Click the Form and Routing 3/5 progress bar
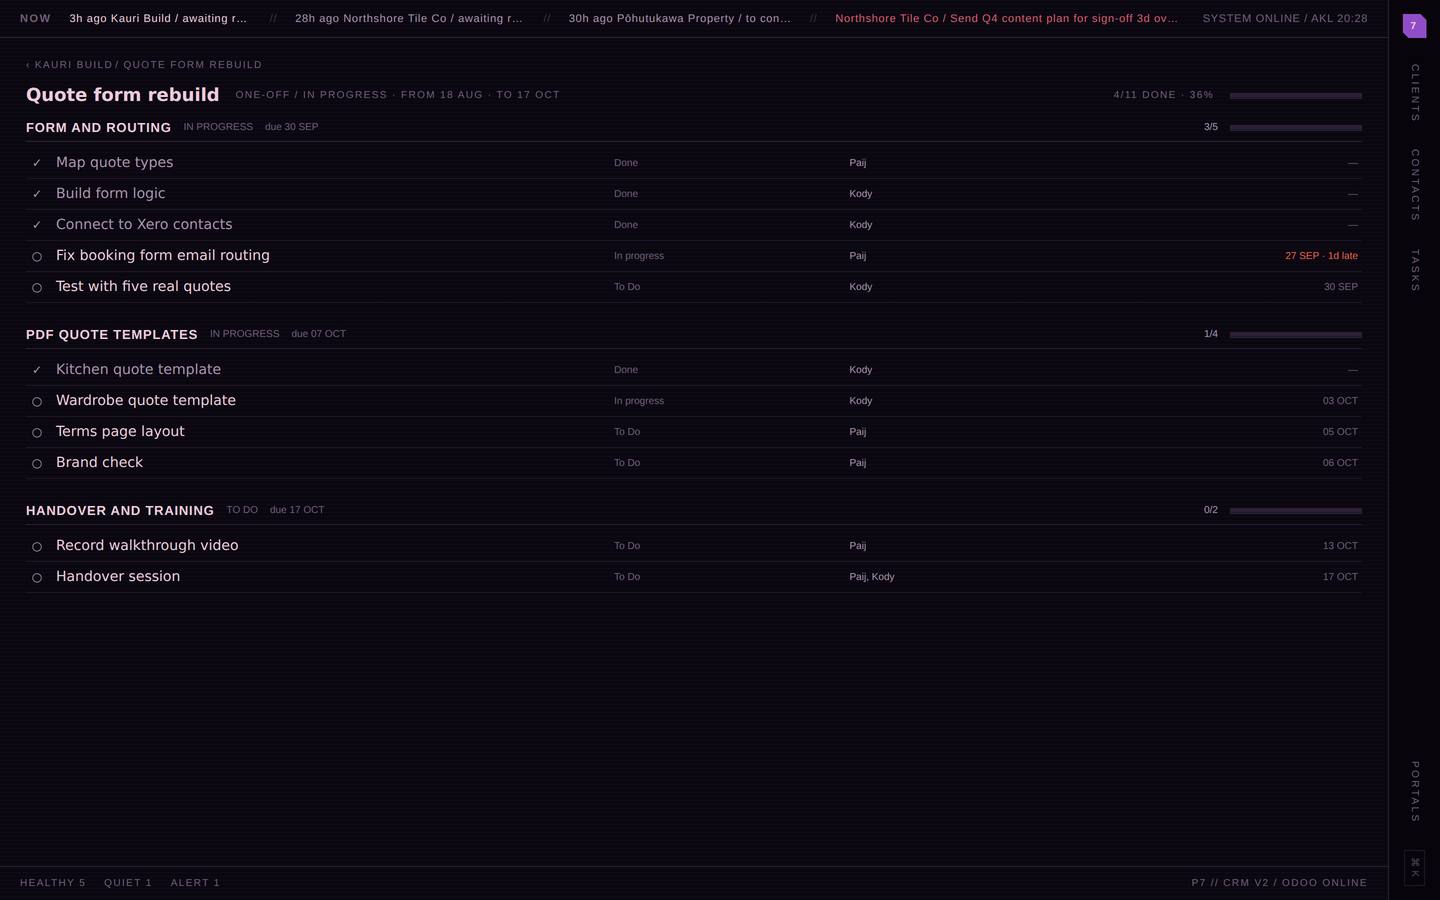The height and width of the screenshot is (900, 1440). (1295, 128)
